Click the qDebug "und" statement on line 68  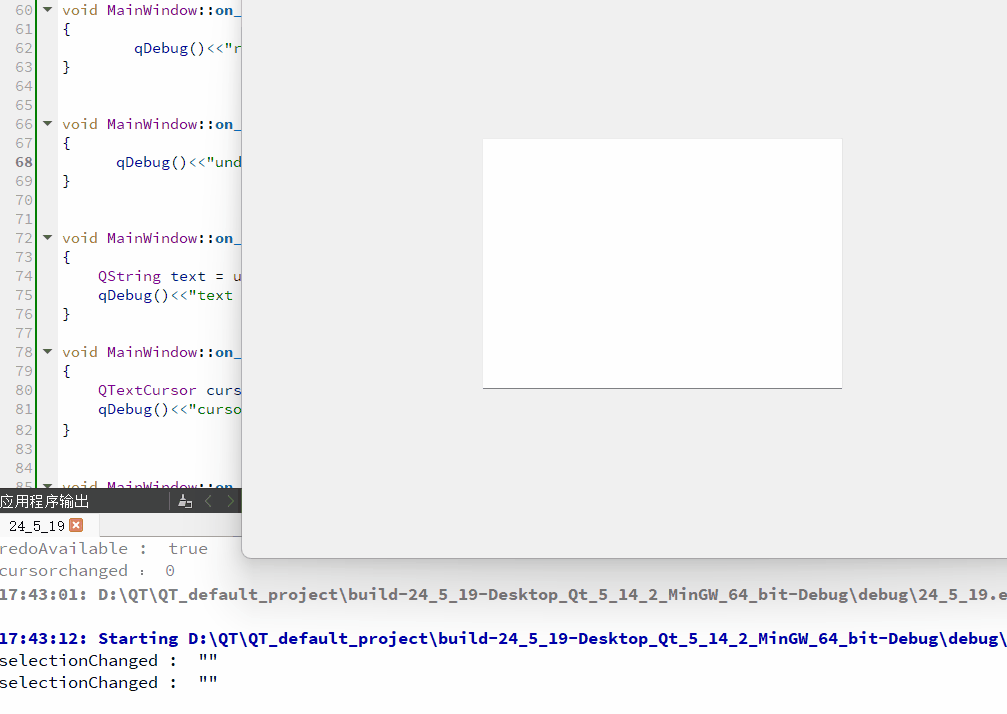179,162
